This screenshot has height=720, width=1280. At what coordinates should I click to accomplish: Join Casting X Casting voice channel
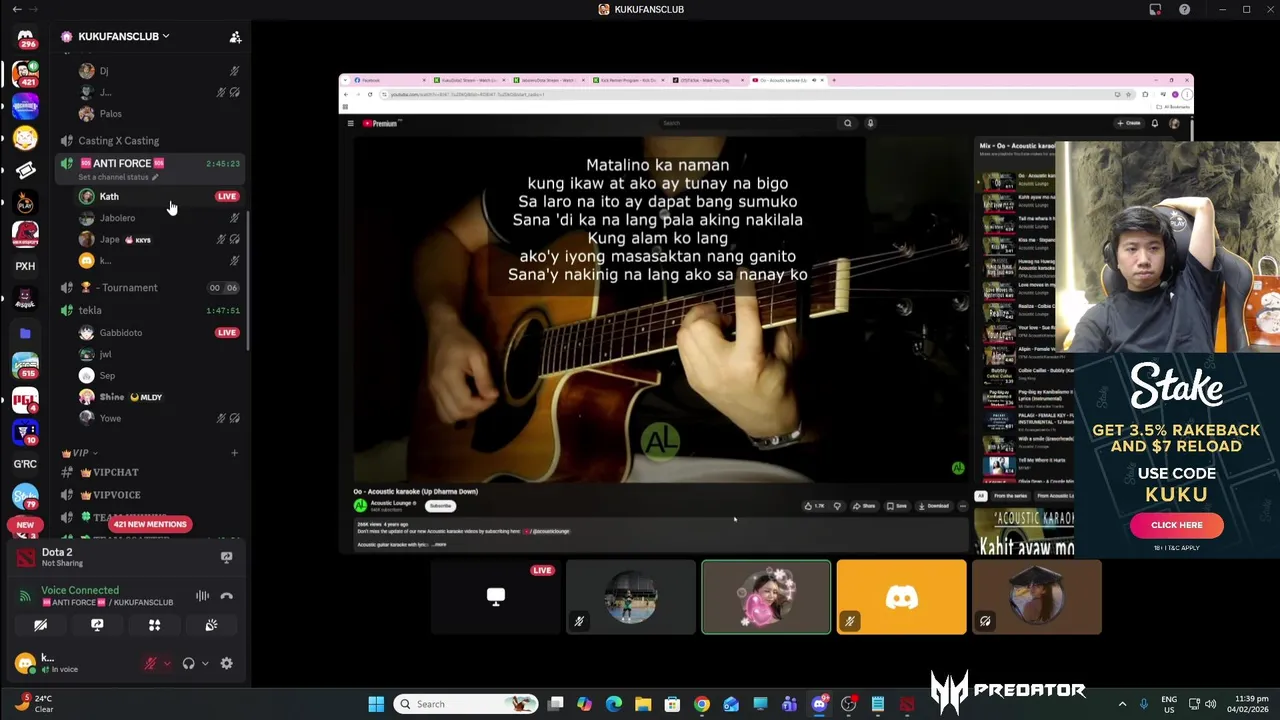118,141
